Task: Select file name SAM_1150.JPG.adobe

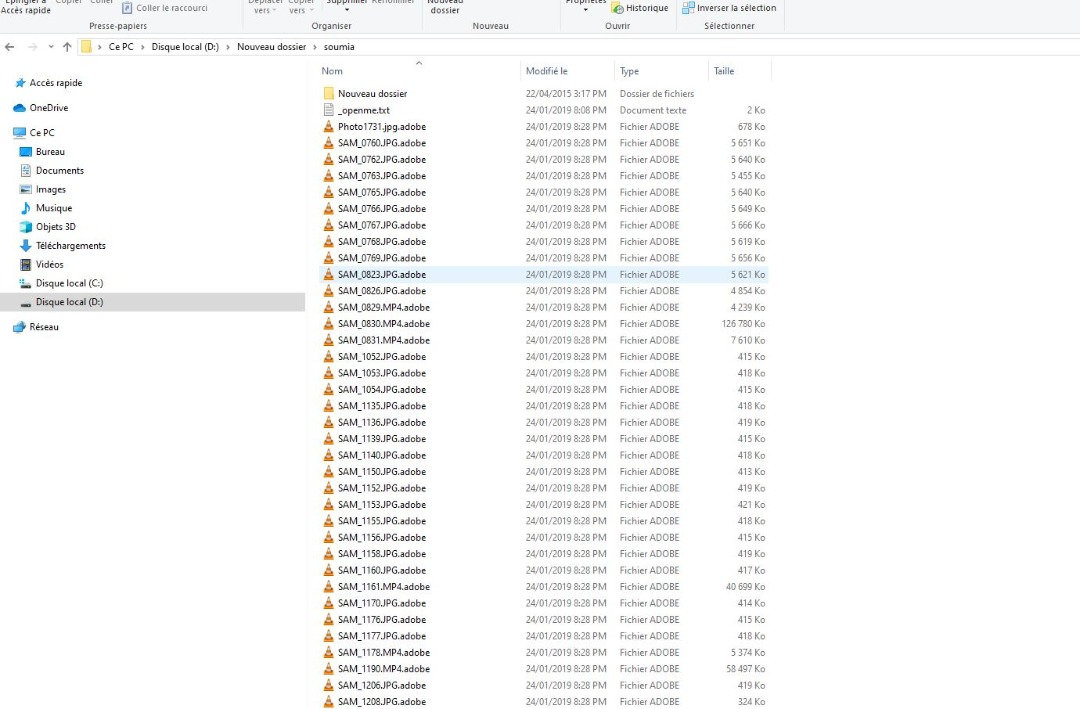Action: click(382, 472)
